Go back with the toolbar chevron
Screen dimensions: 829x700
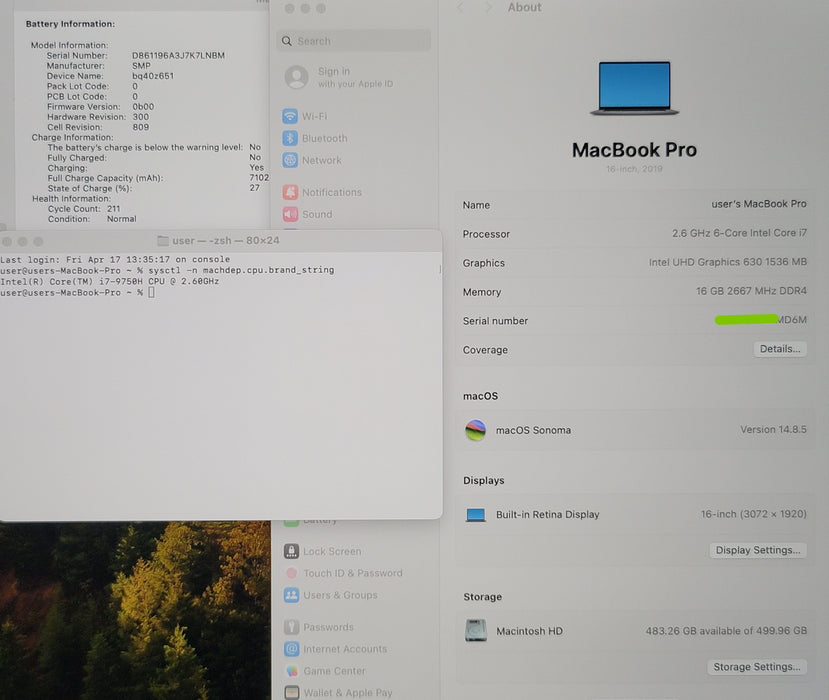(x=460, y=7)
